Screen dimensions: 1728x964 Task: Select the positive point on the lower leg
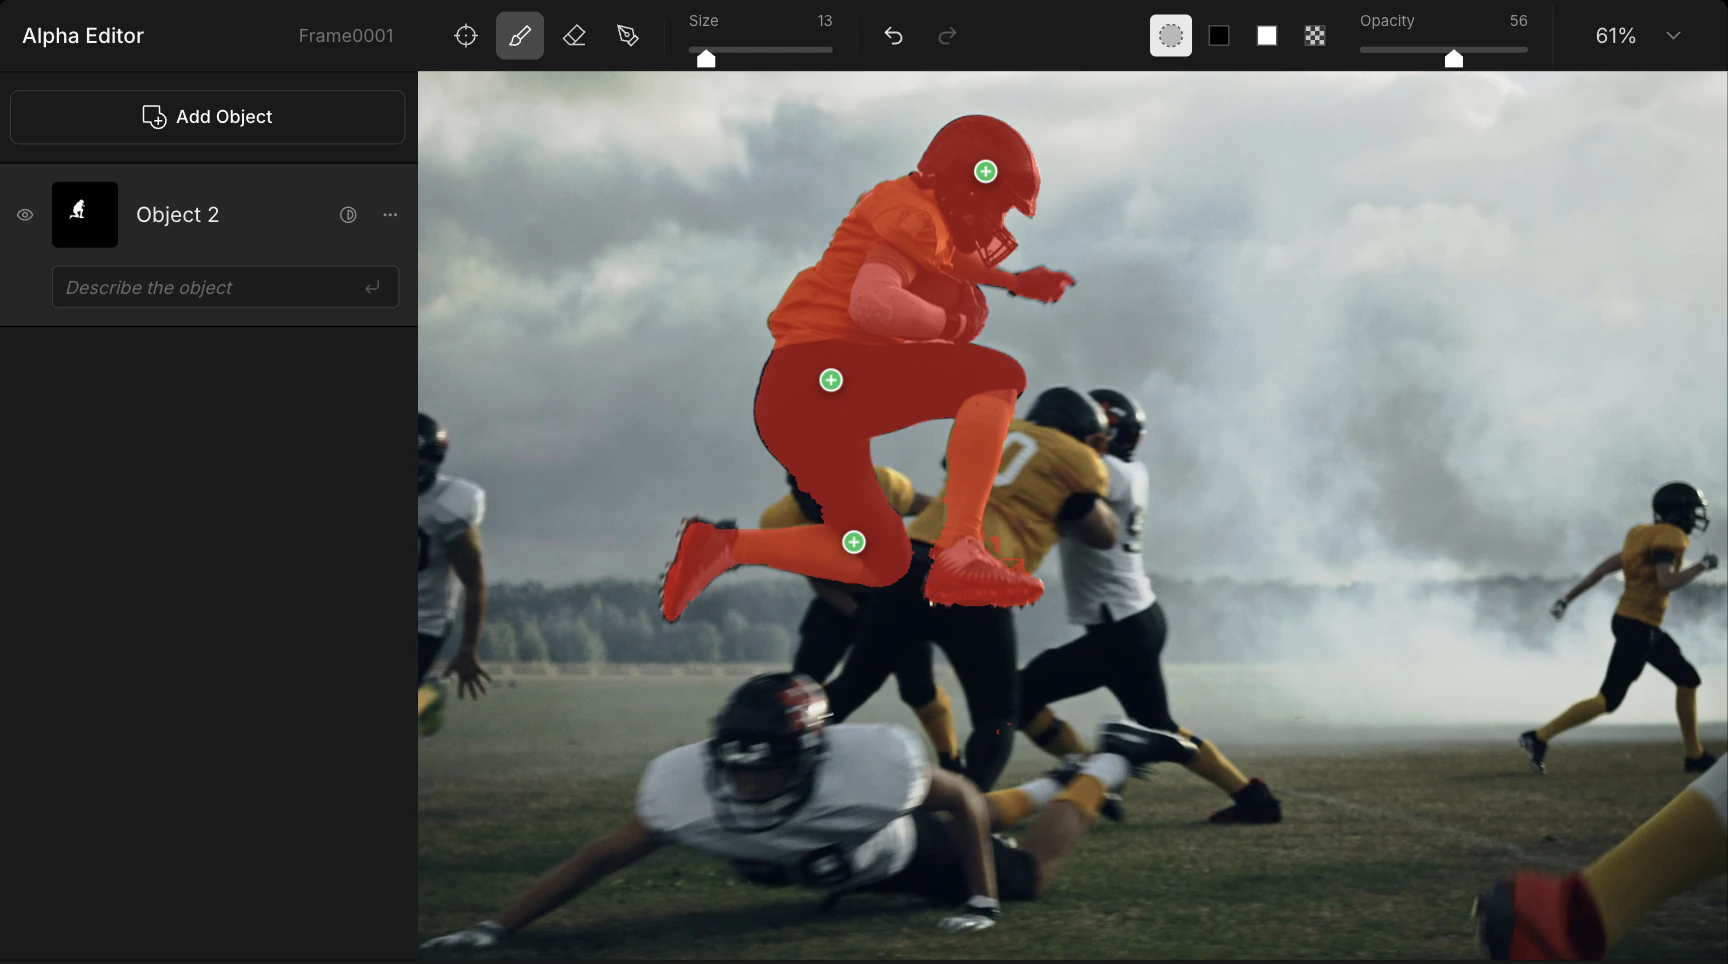854,542
